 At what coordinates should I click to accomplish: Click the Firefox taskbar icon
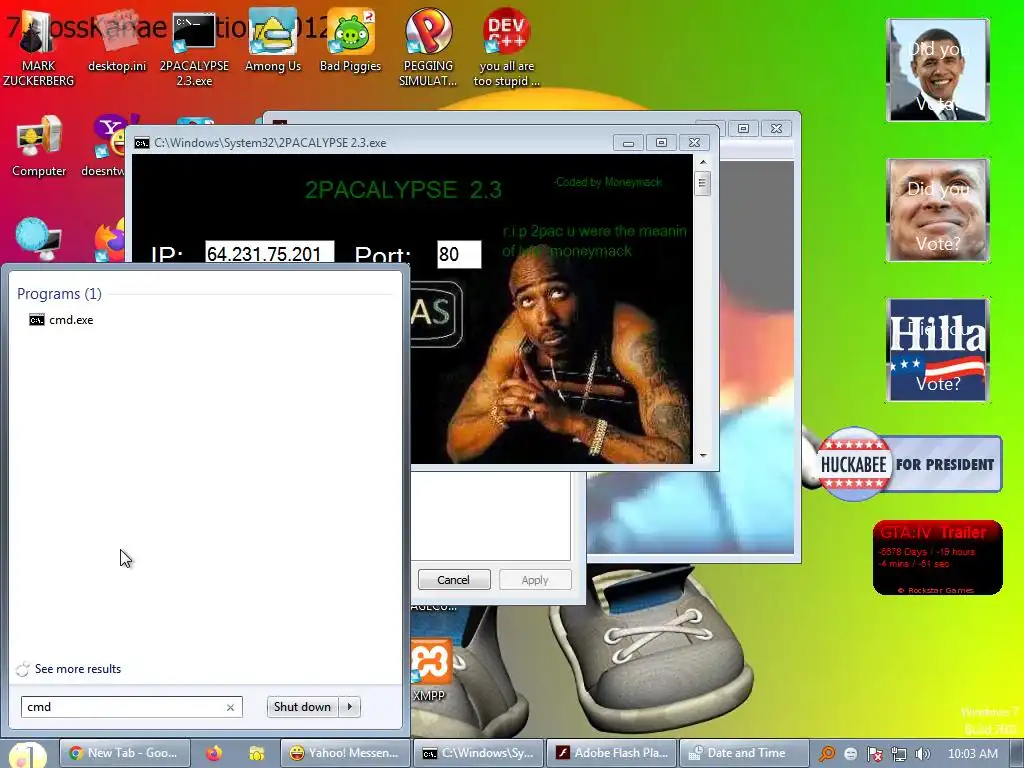[x=214, y=753]
